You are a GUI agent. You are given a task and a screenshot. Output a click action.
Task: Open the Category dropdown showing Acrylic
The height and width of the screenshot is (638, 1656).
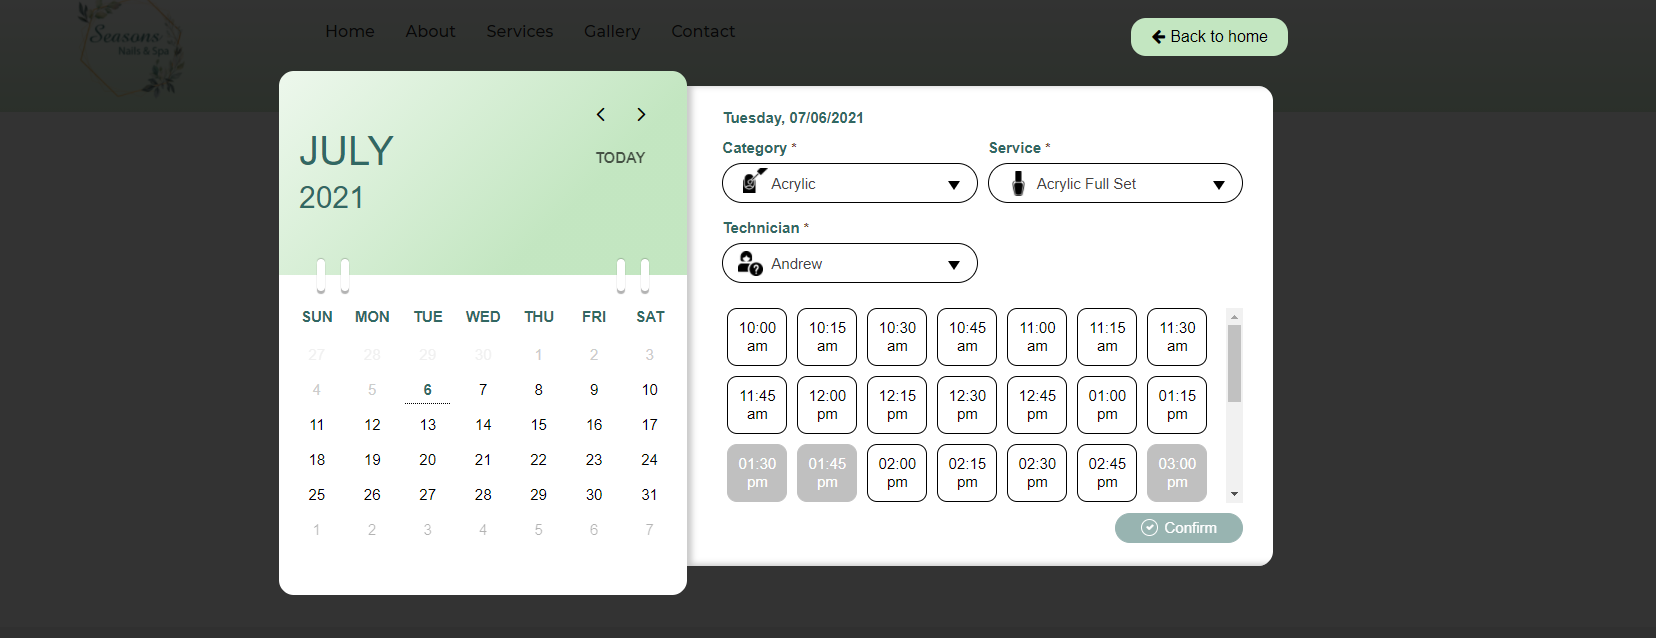[x=849, y=184]
